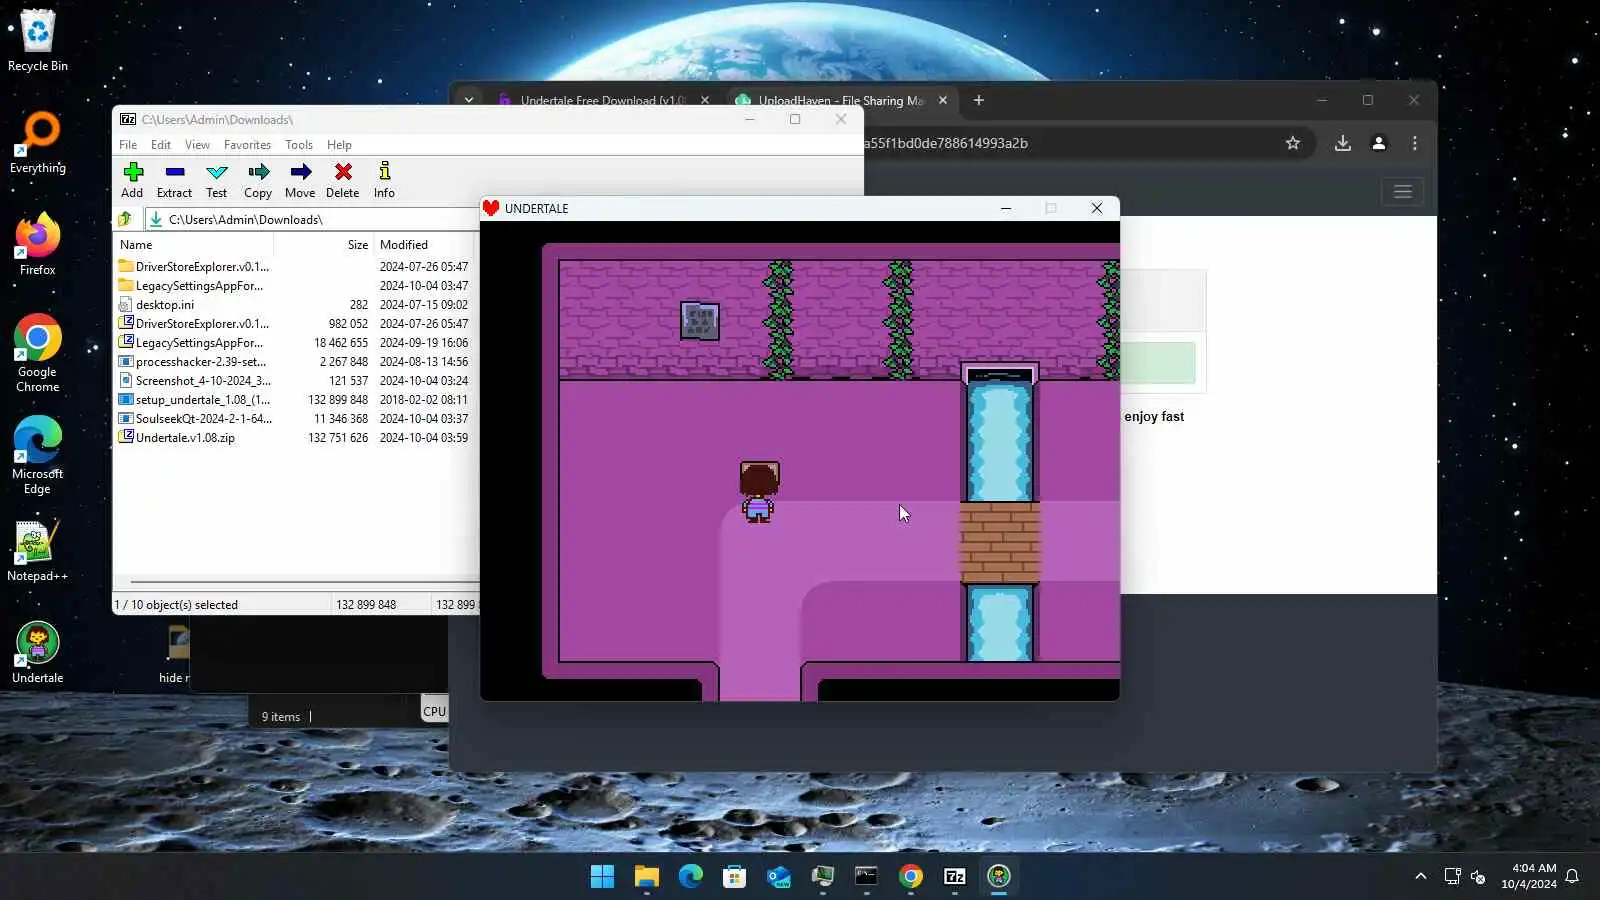The width and height of the screenshot is (1600, 900).
Task: Close the Undertale Free Download tab
Action: (705, 100)
